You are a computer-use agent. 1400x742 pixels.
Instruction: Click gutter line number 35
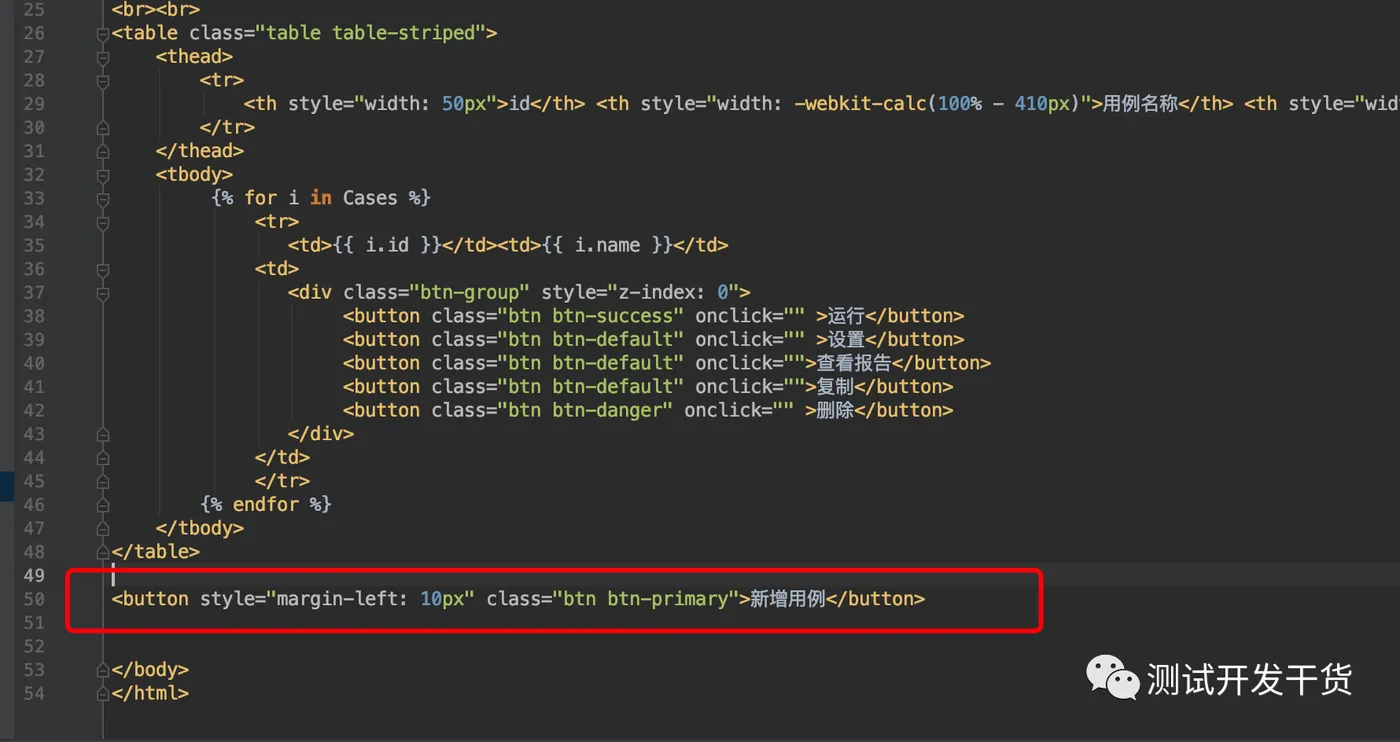[x=34, y=245]
